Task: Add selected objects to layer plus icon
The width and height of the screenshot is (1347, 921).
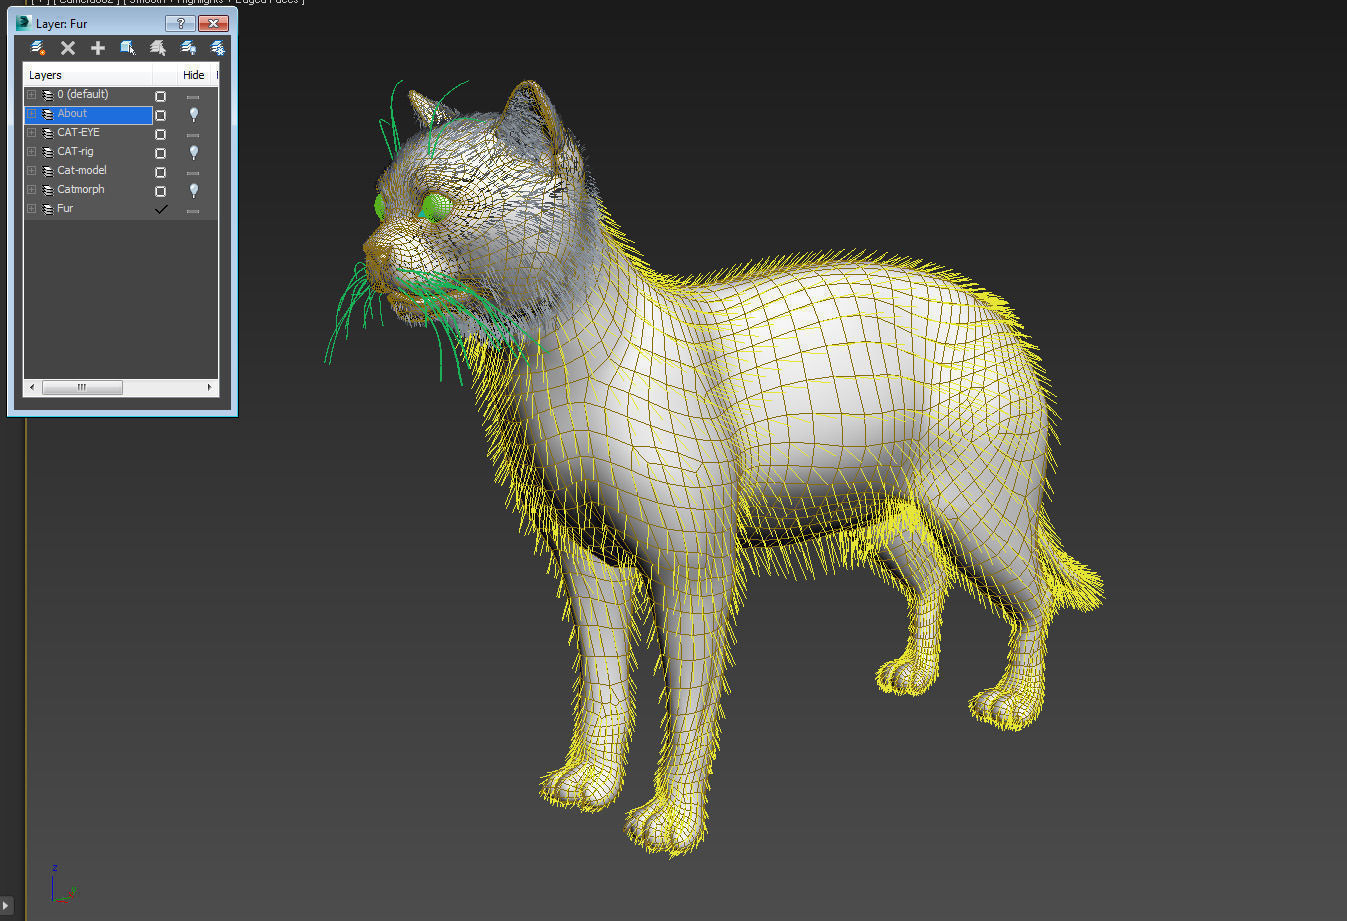Action: [x=98, y=48]
